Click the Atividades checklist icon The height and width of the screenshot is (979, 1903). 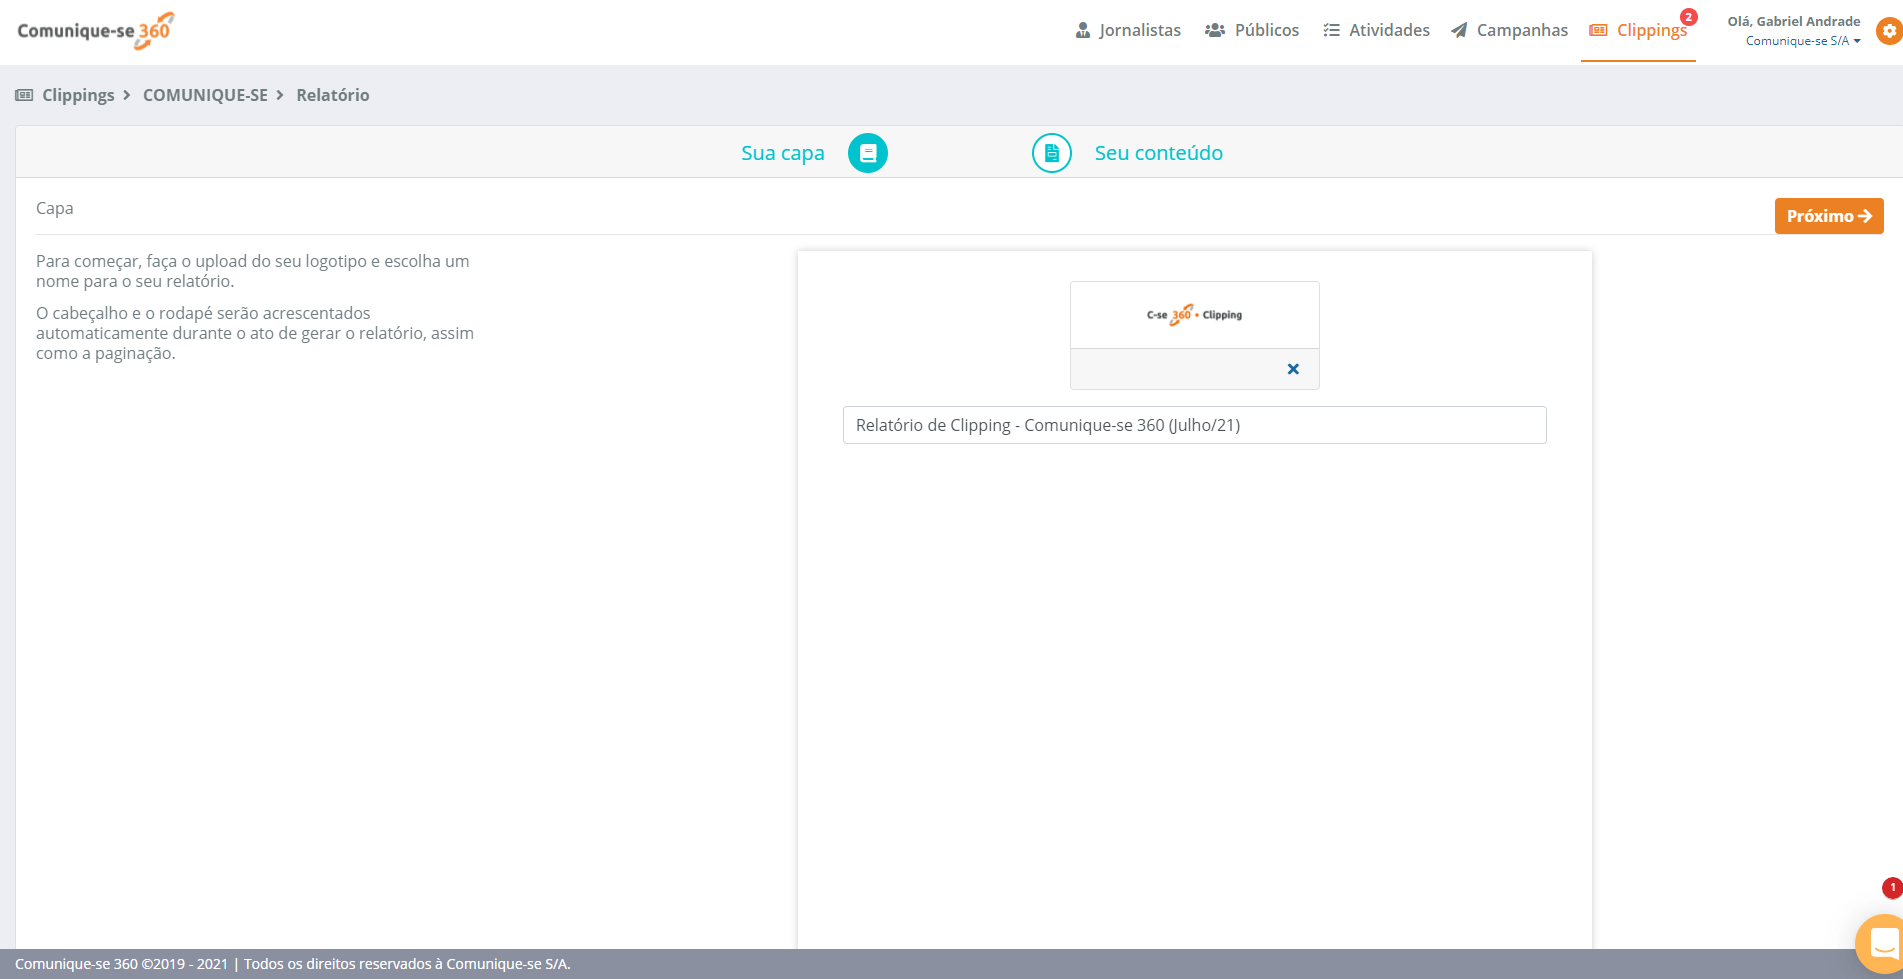1332,30
